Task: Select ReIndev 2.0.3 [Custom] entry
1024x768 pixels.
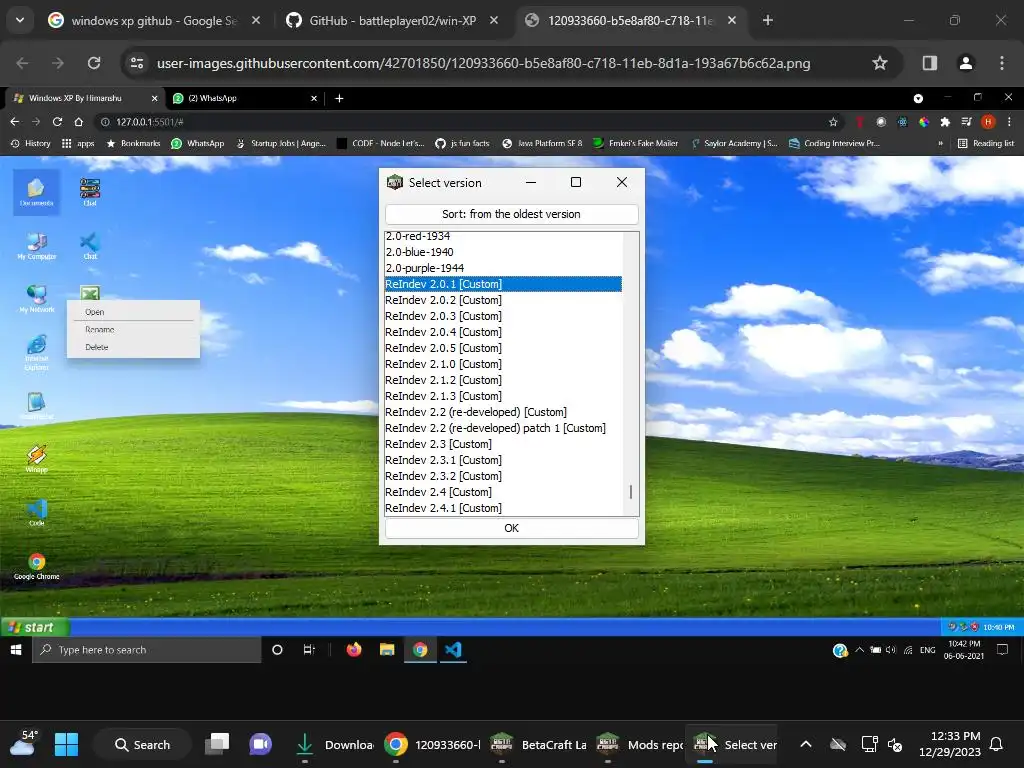Action: click(x=503, y=316)
